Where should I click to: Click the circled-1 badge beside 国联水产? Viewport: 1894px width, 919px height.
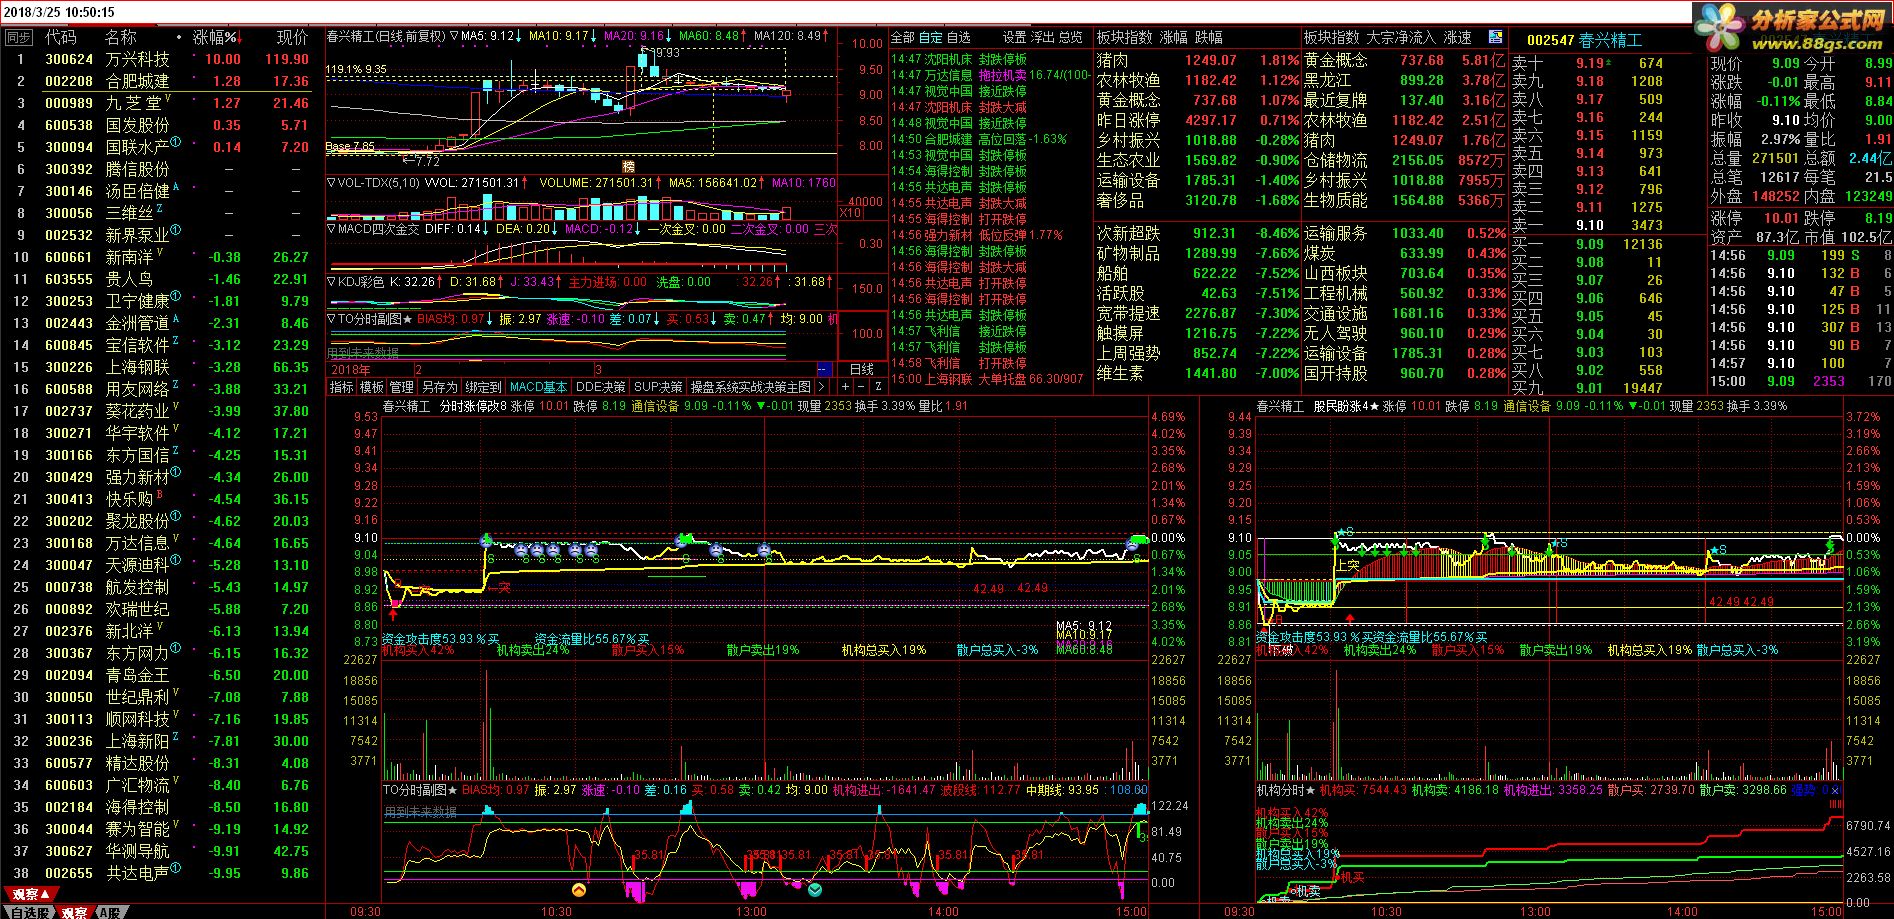(176, 142)
